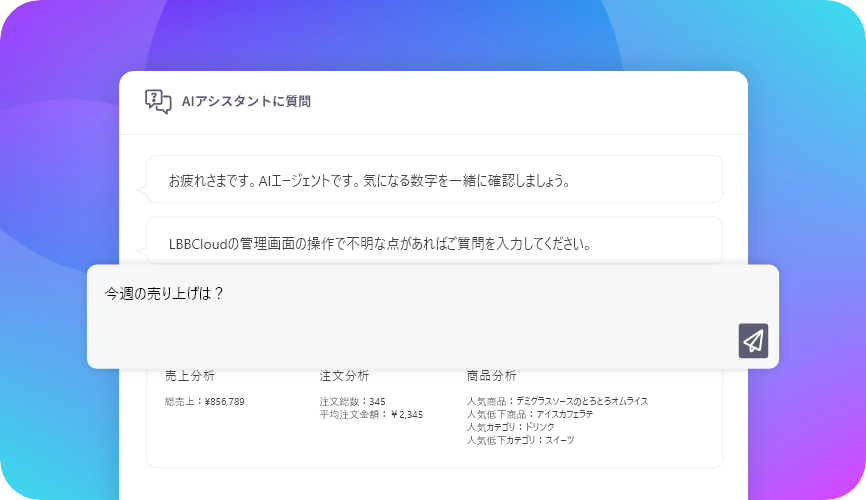
Task: Open the 売上分析 section heading
Action: pos(189,376)
